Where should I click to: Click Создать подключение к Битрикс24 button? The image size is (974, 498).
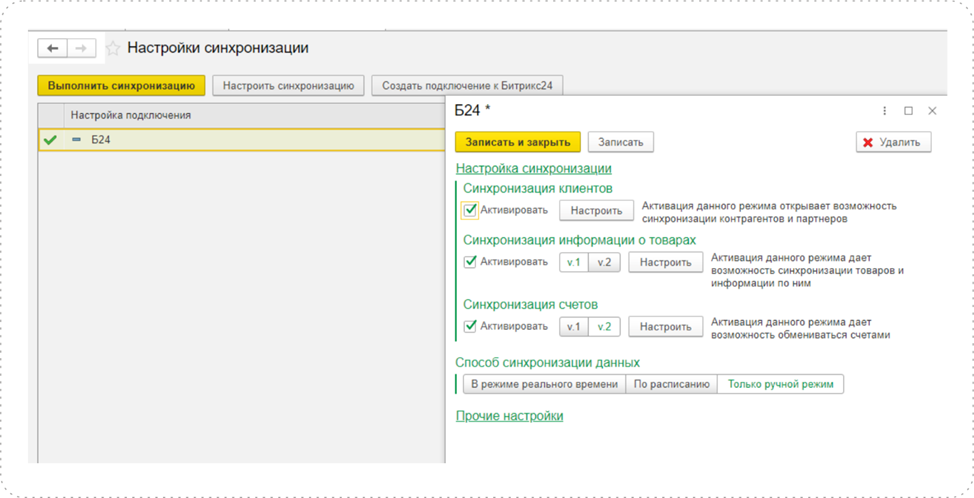coord(467,86)
